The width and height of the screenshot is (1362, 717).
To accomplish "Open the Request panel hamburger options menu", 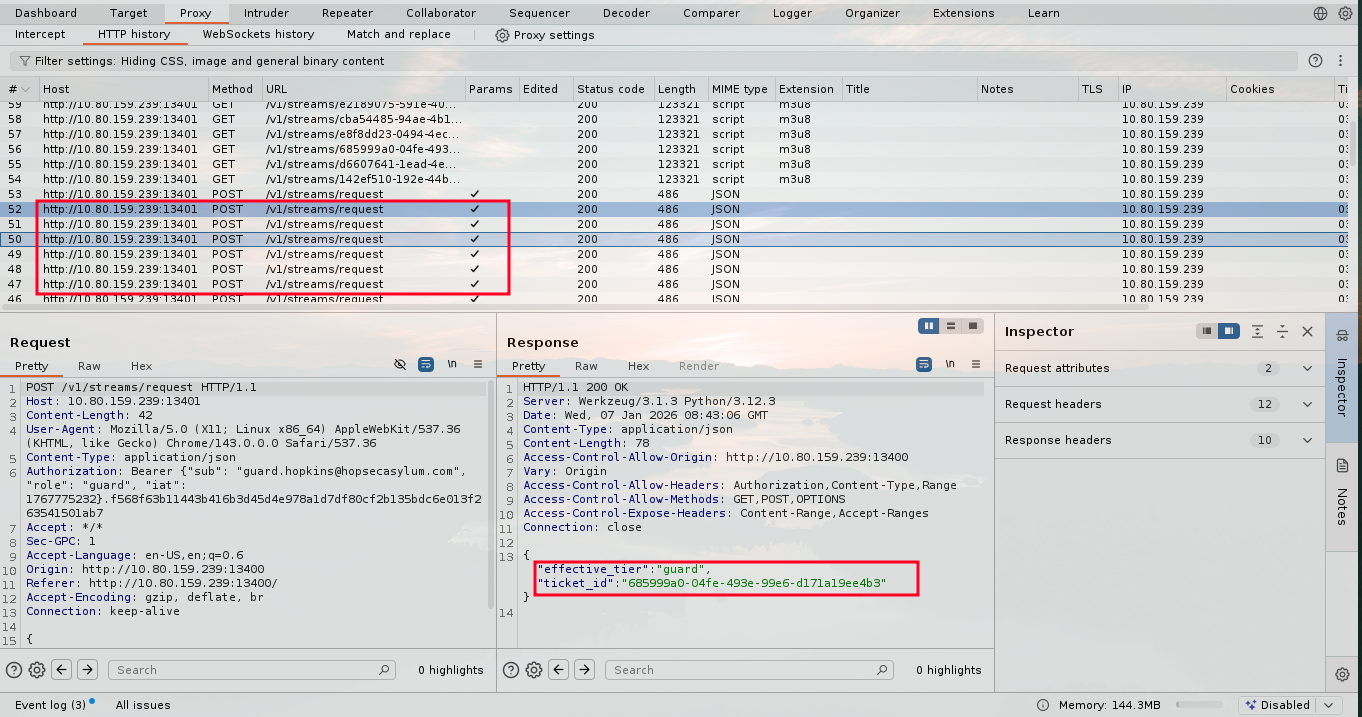I will pos(478,365).
